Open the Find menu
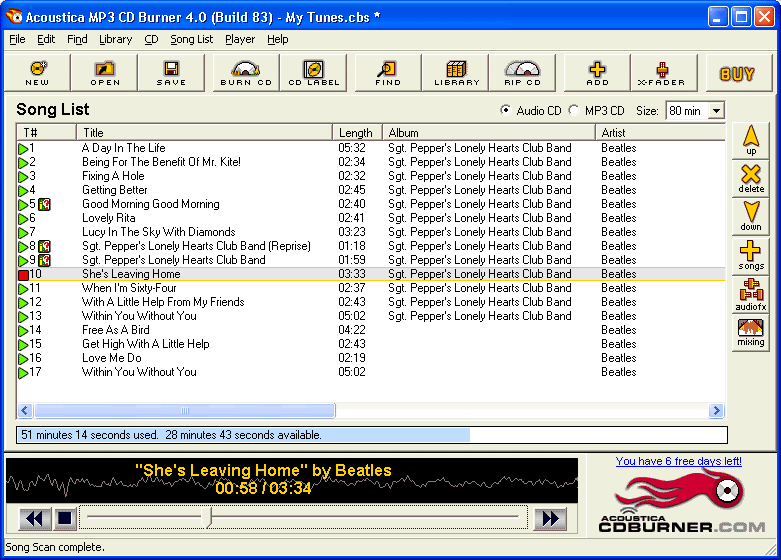 (x=77, y=39)
